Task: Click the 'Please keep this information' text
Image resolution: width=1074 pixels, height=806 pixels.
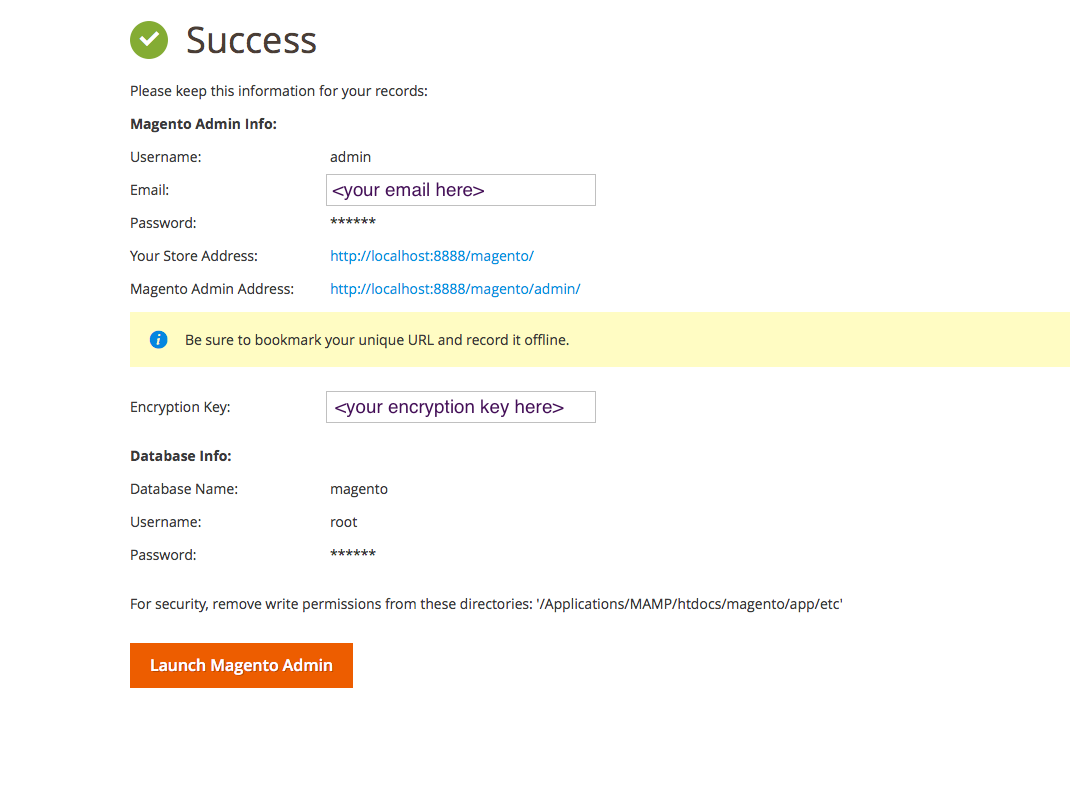Action: click(x=279, y=91)
